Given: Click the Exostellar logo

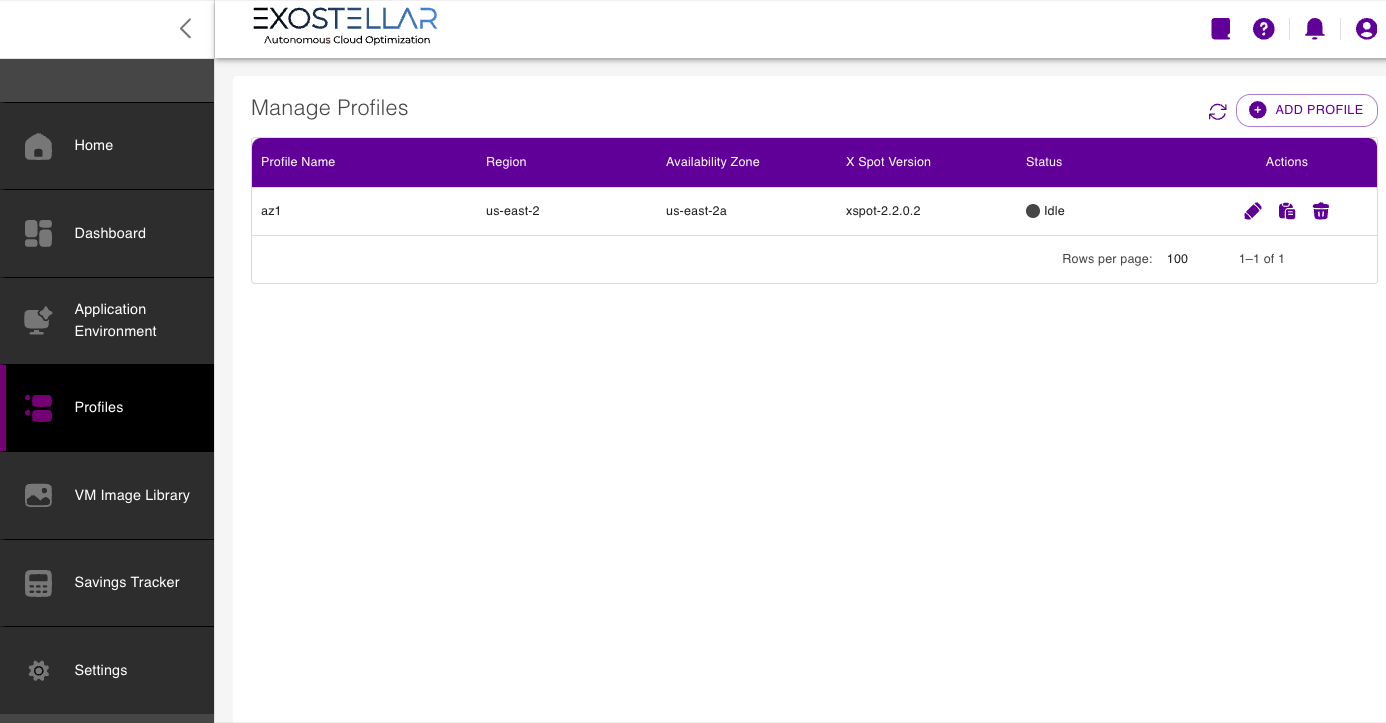Looking at the screenshot, I should (x=345, y=27).
